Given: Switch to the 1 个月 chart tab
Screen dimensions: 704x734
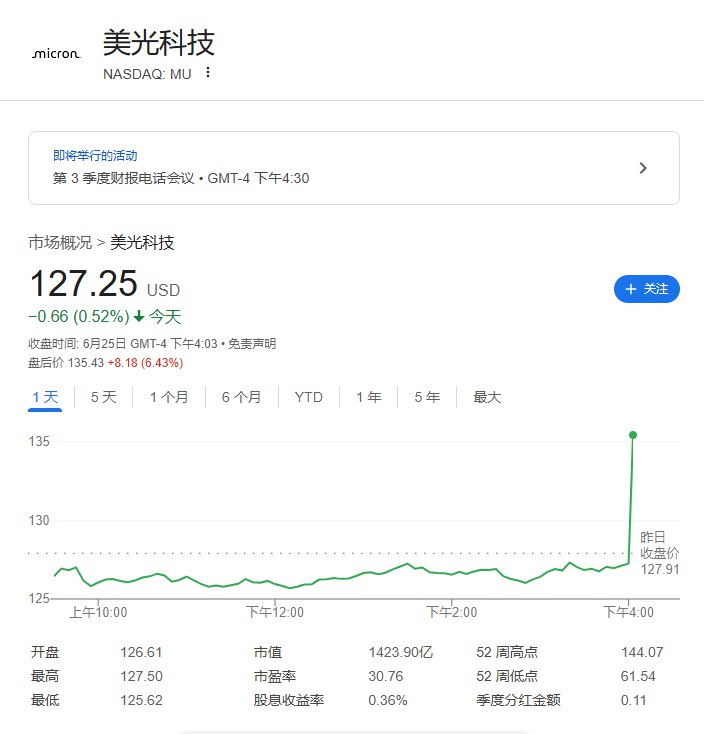Looking at the screenshot, I should point(169,397).
